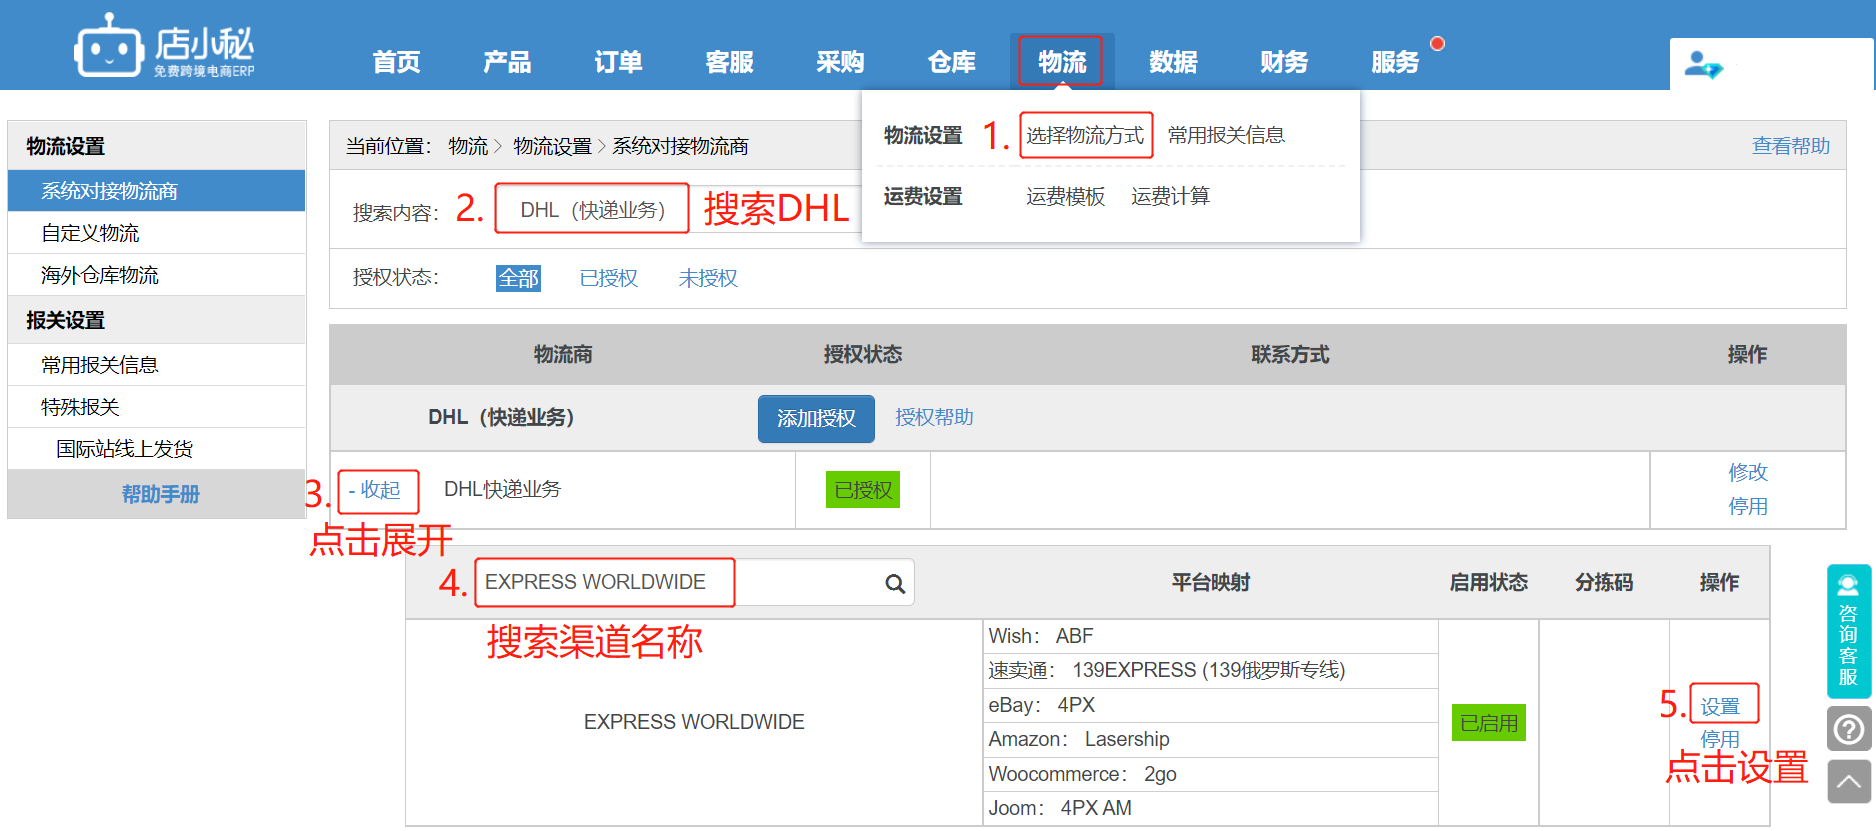The width and height of the screenshot is (1876, 831).
Task: Click the 添加授权 button
Action: pyautogui.click(x=816, y=418)
